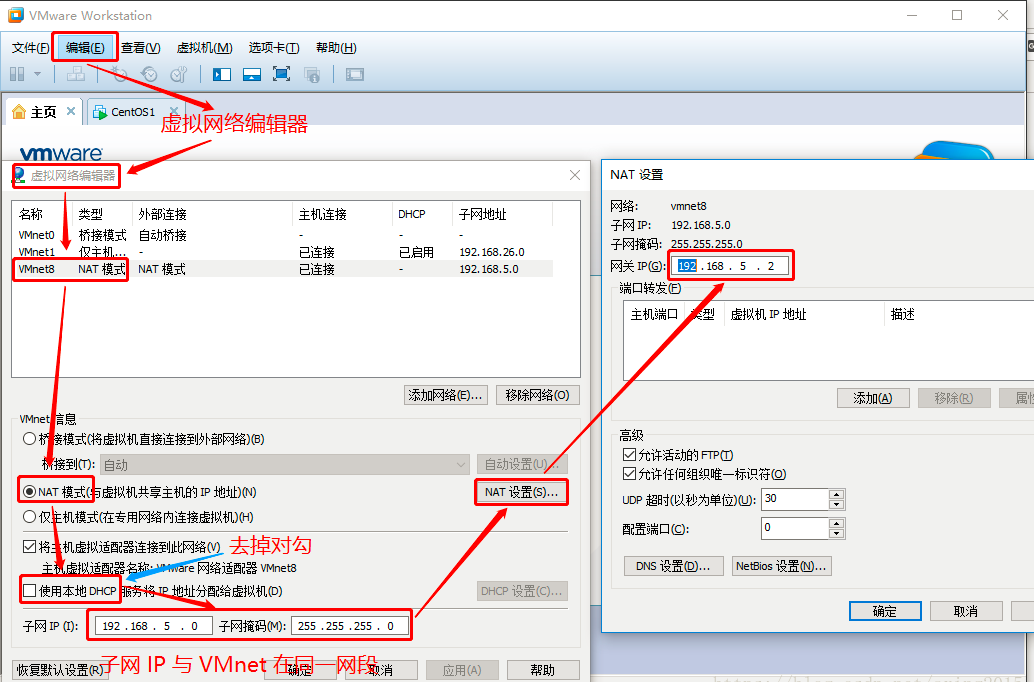Click the unity mode toolbar icon
Viewport: 1034px width, 682px height.
coord(312,74)
